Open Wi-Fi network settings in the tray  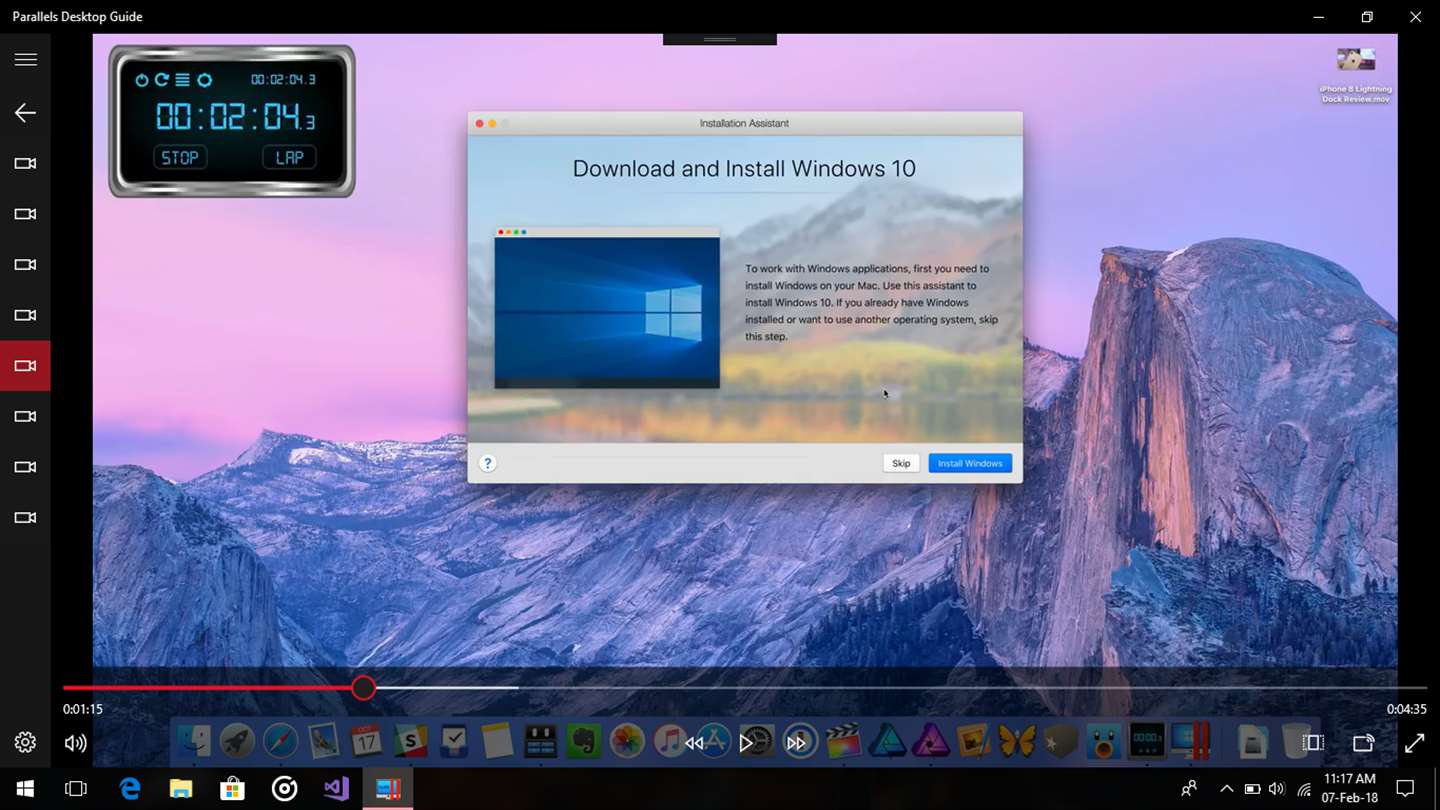click(1303, 789)
